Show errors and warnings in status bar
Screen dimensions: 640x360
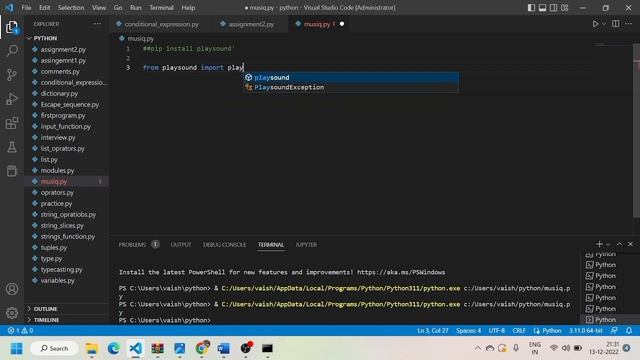[x=20, y=331]
